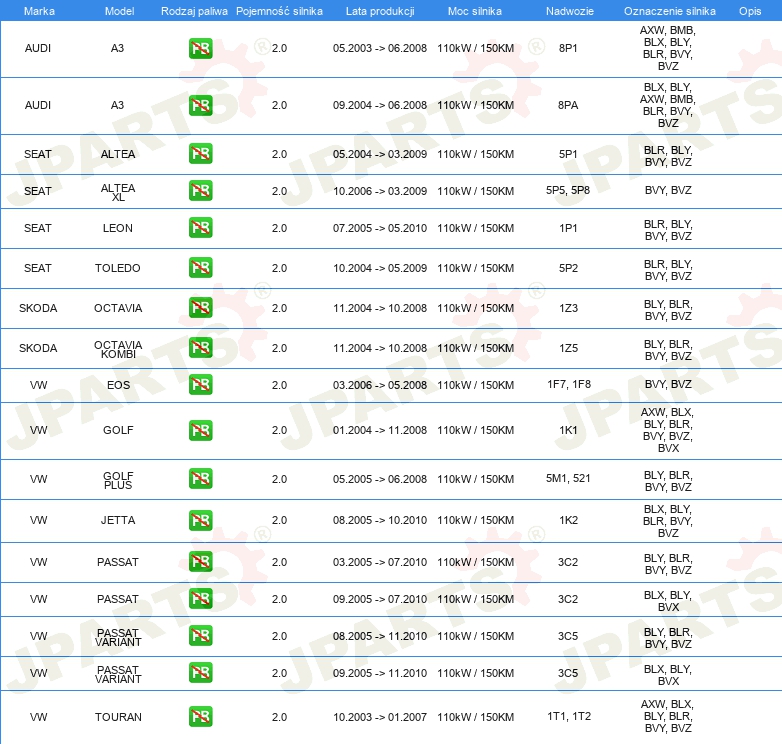Click the fuel icon in the VW GOLF 1K1 row
The height and width of the screenshot is (744, 782).
200,430
